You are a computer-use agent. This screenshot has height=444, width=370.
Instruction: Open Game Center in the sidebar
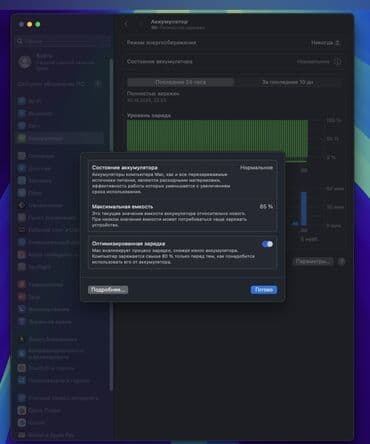coord(60,410)
